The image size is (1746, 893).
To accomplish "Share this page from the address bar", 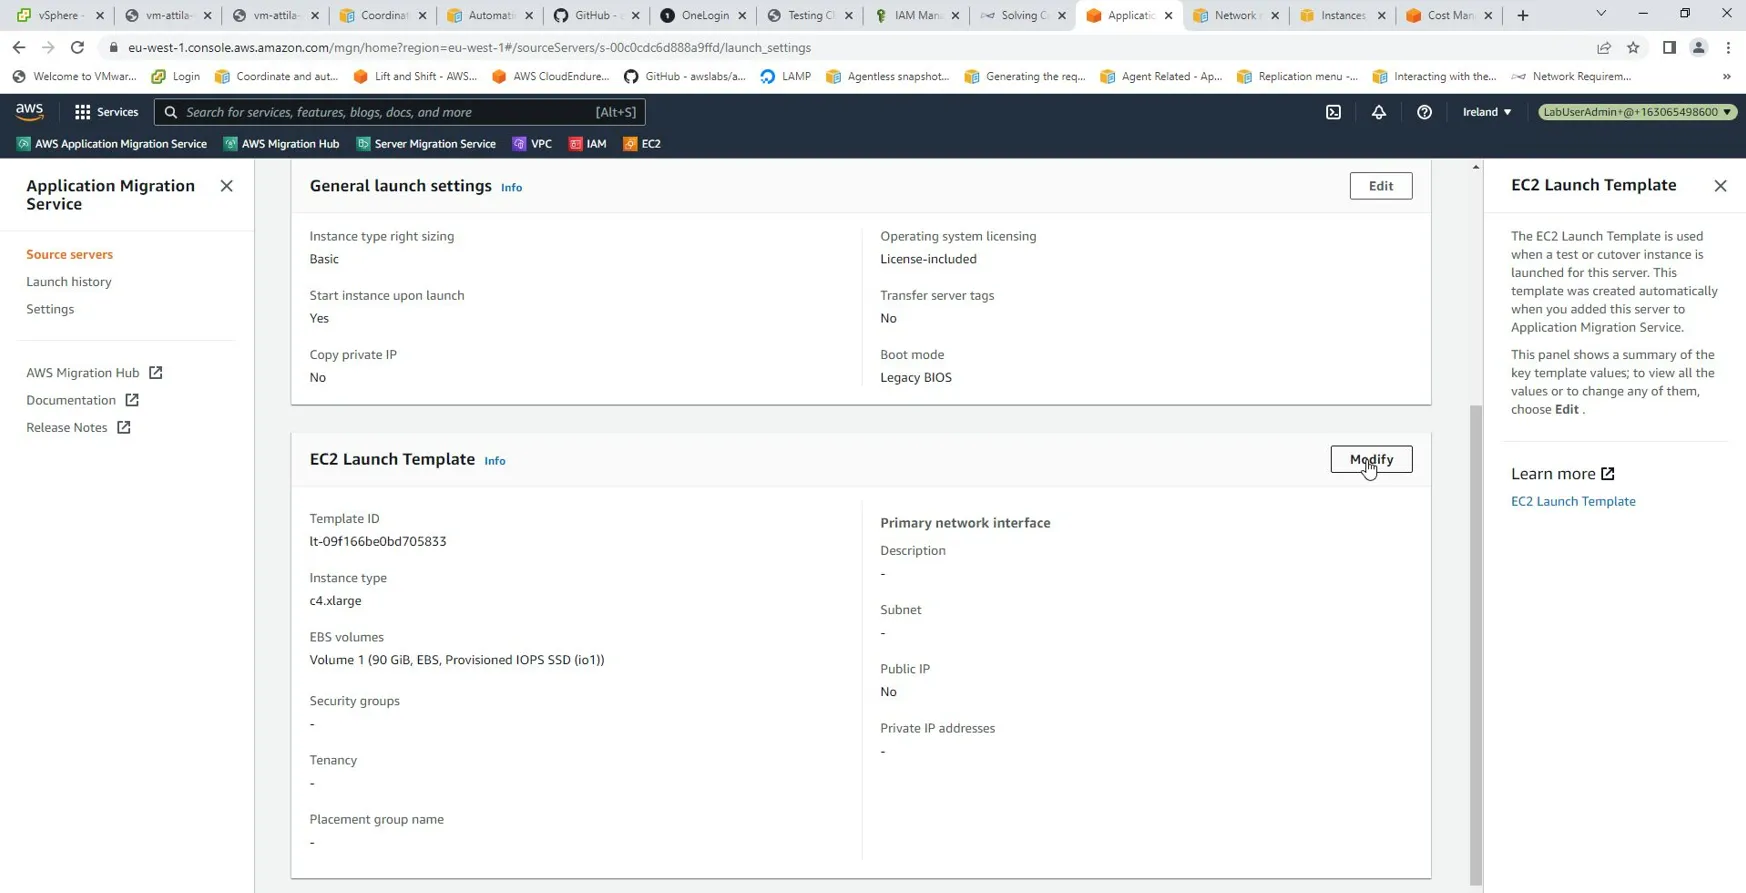I will 1604,47.
